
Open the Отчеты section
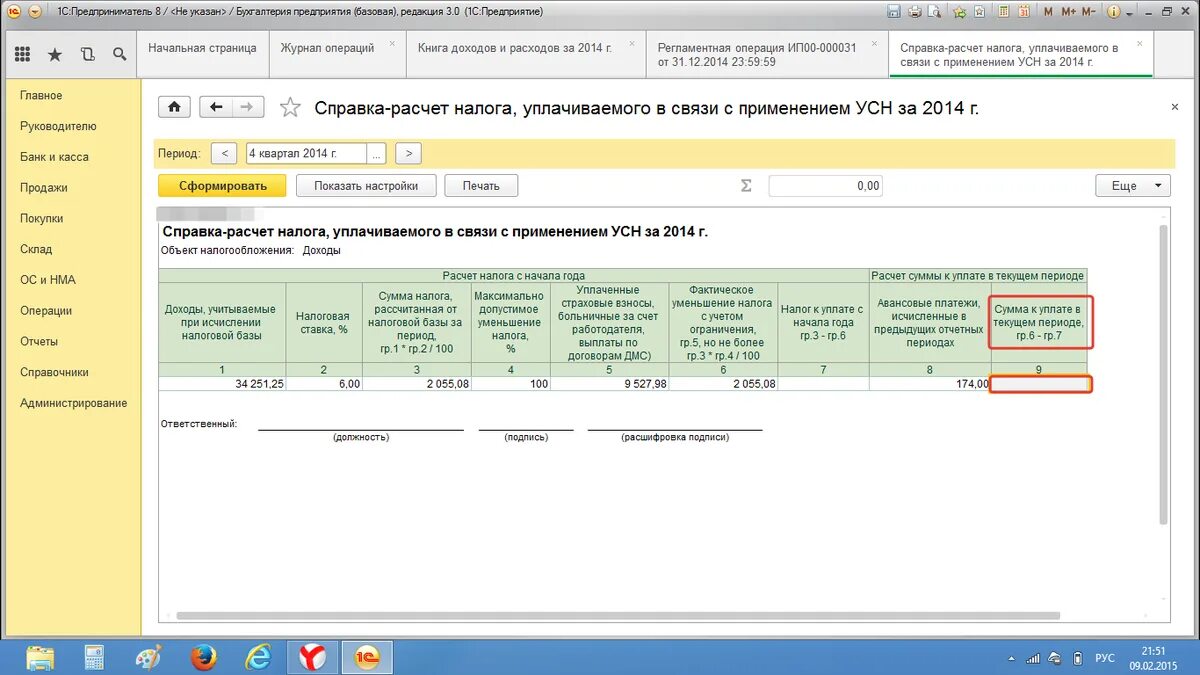[x=39, y=342]
